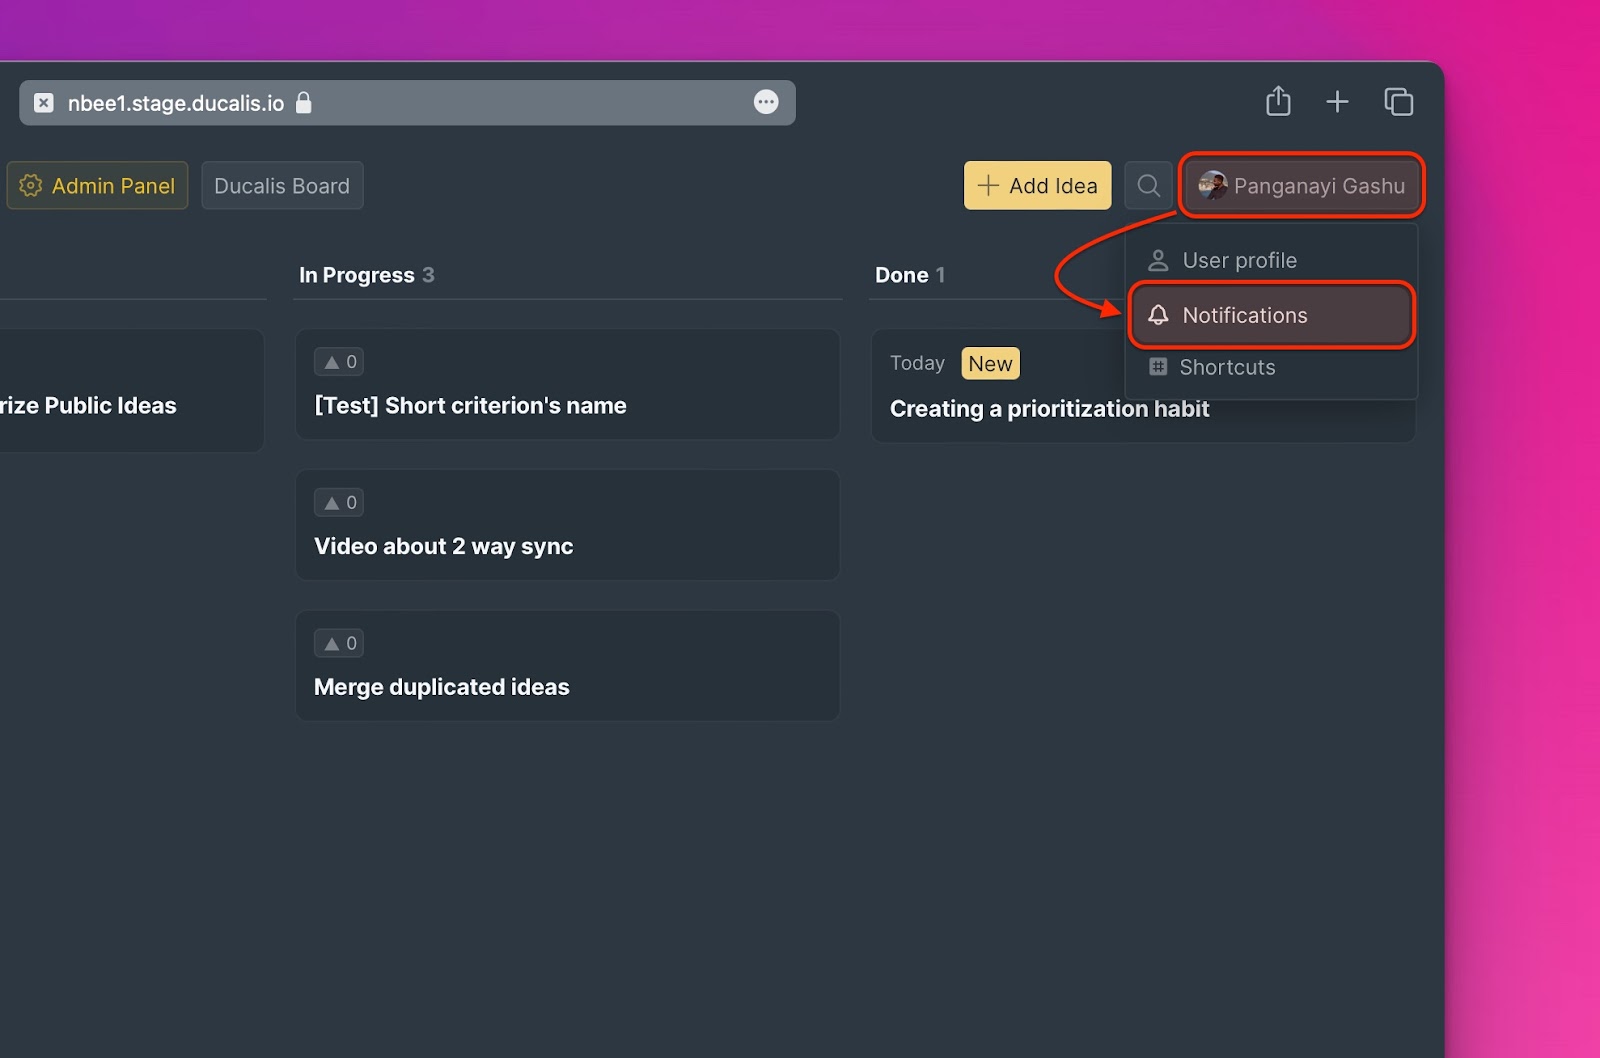Screen dimensions: 1600x1058
Task: Click the Add Idea button
Action: pyautogui.click(x=1037, y=186)
